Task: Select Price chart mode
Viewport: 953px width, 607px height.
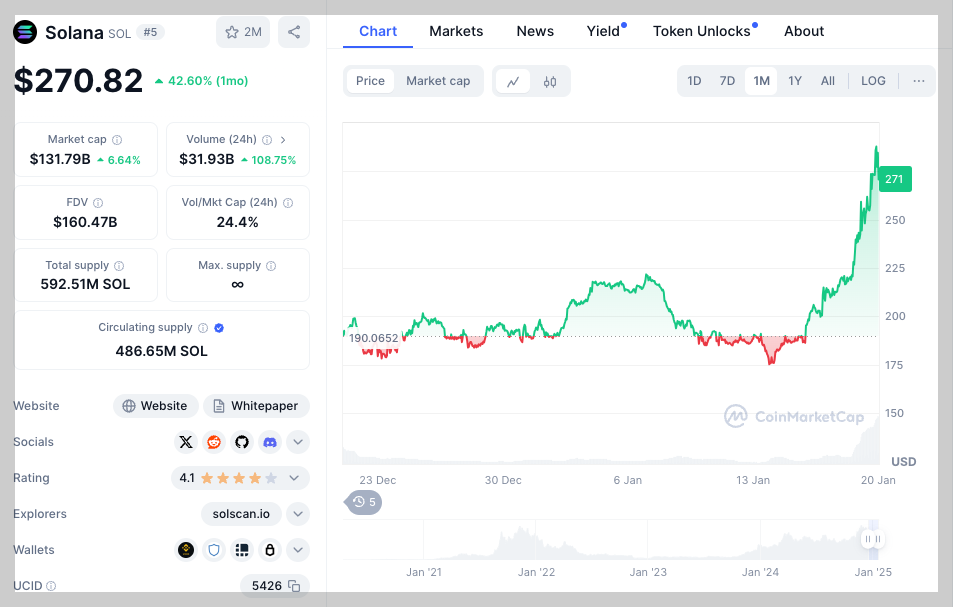Action: pyautogui.click(x=370, y=81)
